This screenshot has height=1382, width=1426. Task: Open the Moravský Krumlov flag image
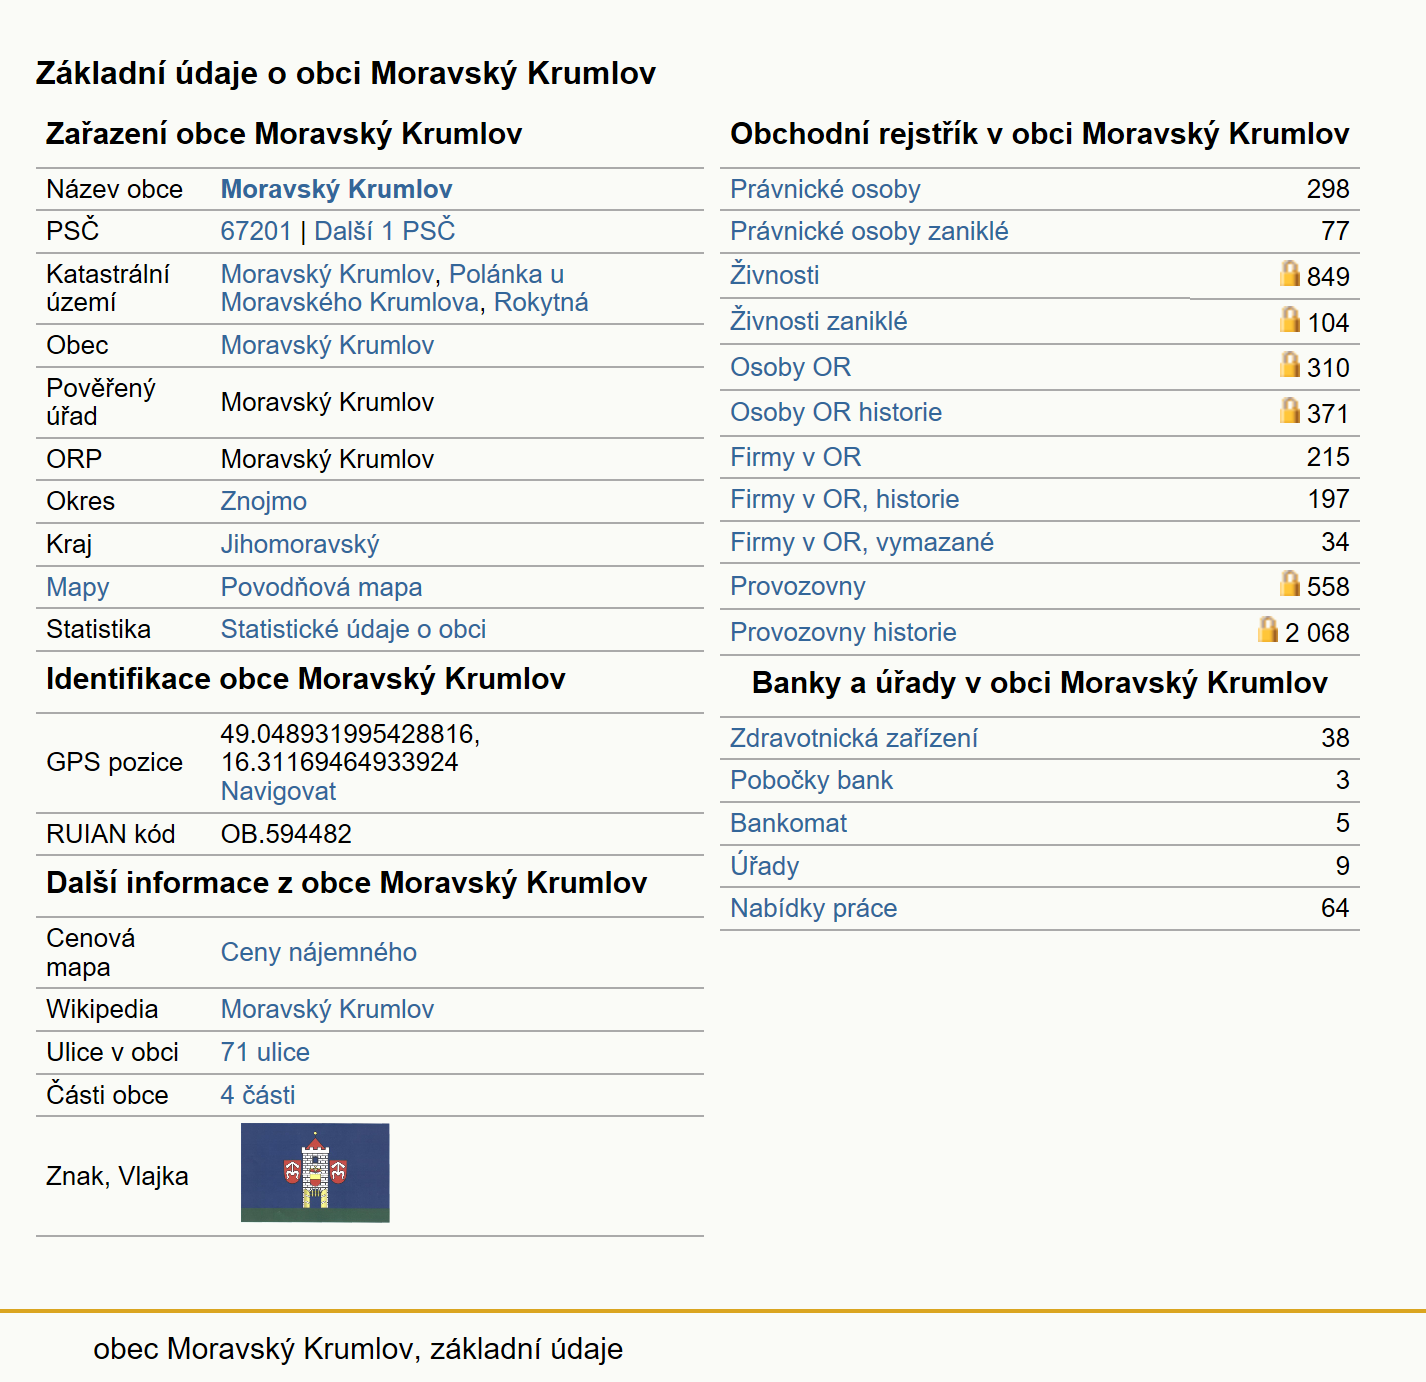pos(315,1173)
